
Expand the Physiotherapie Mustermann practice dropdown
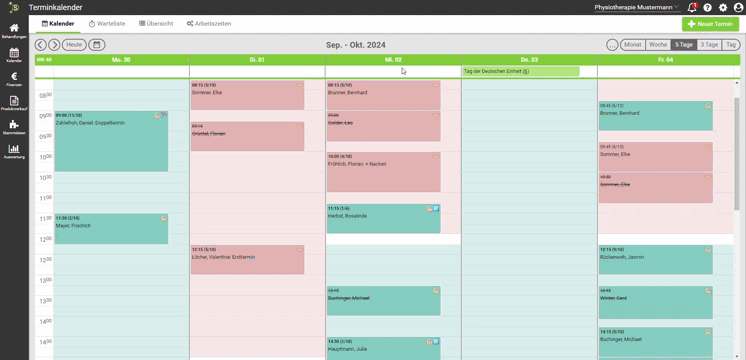coord(637,8)
